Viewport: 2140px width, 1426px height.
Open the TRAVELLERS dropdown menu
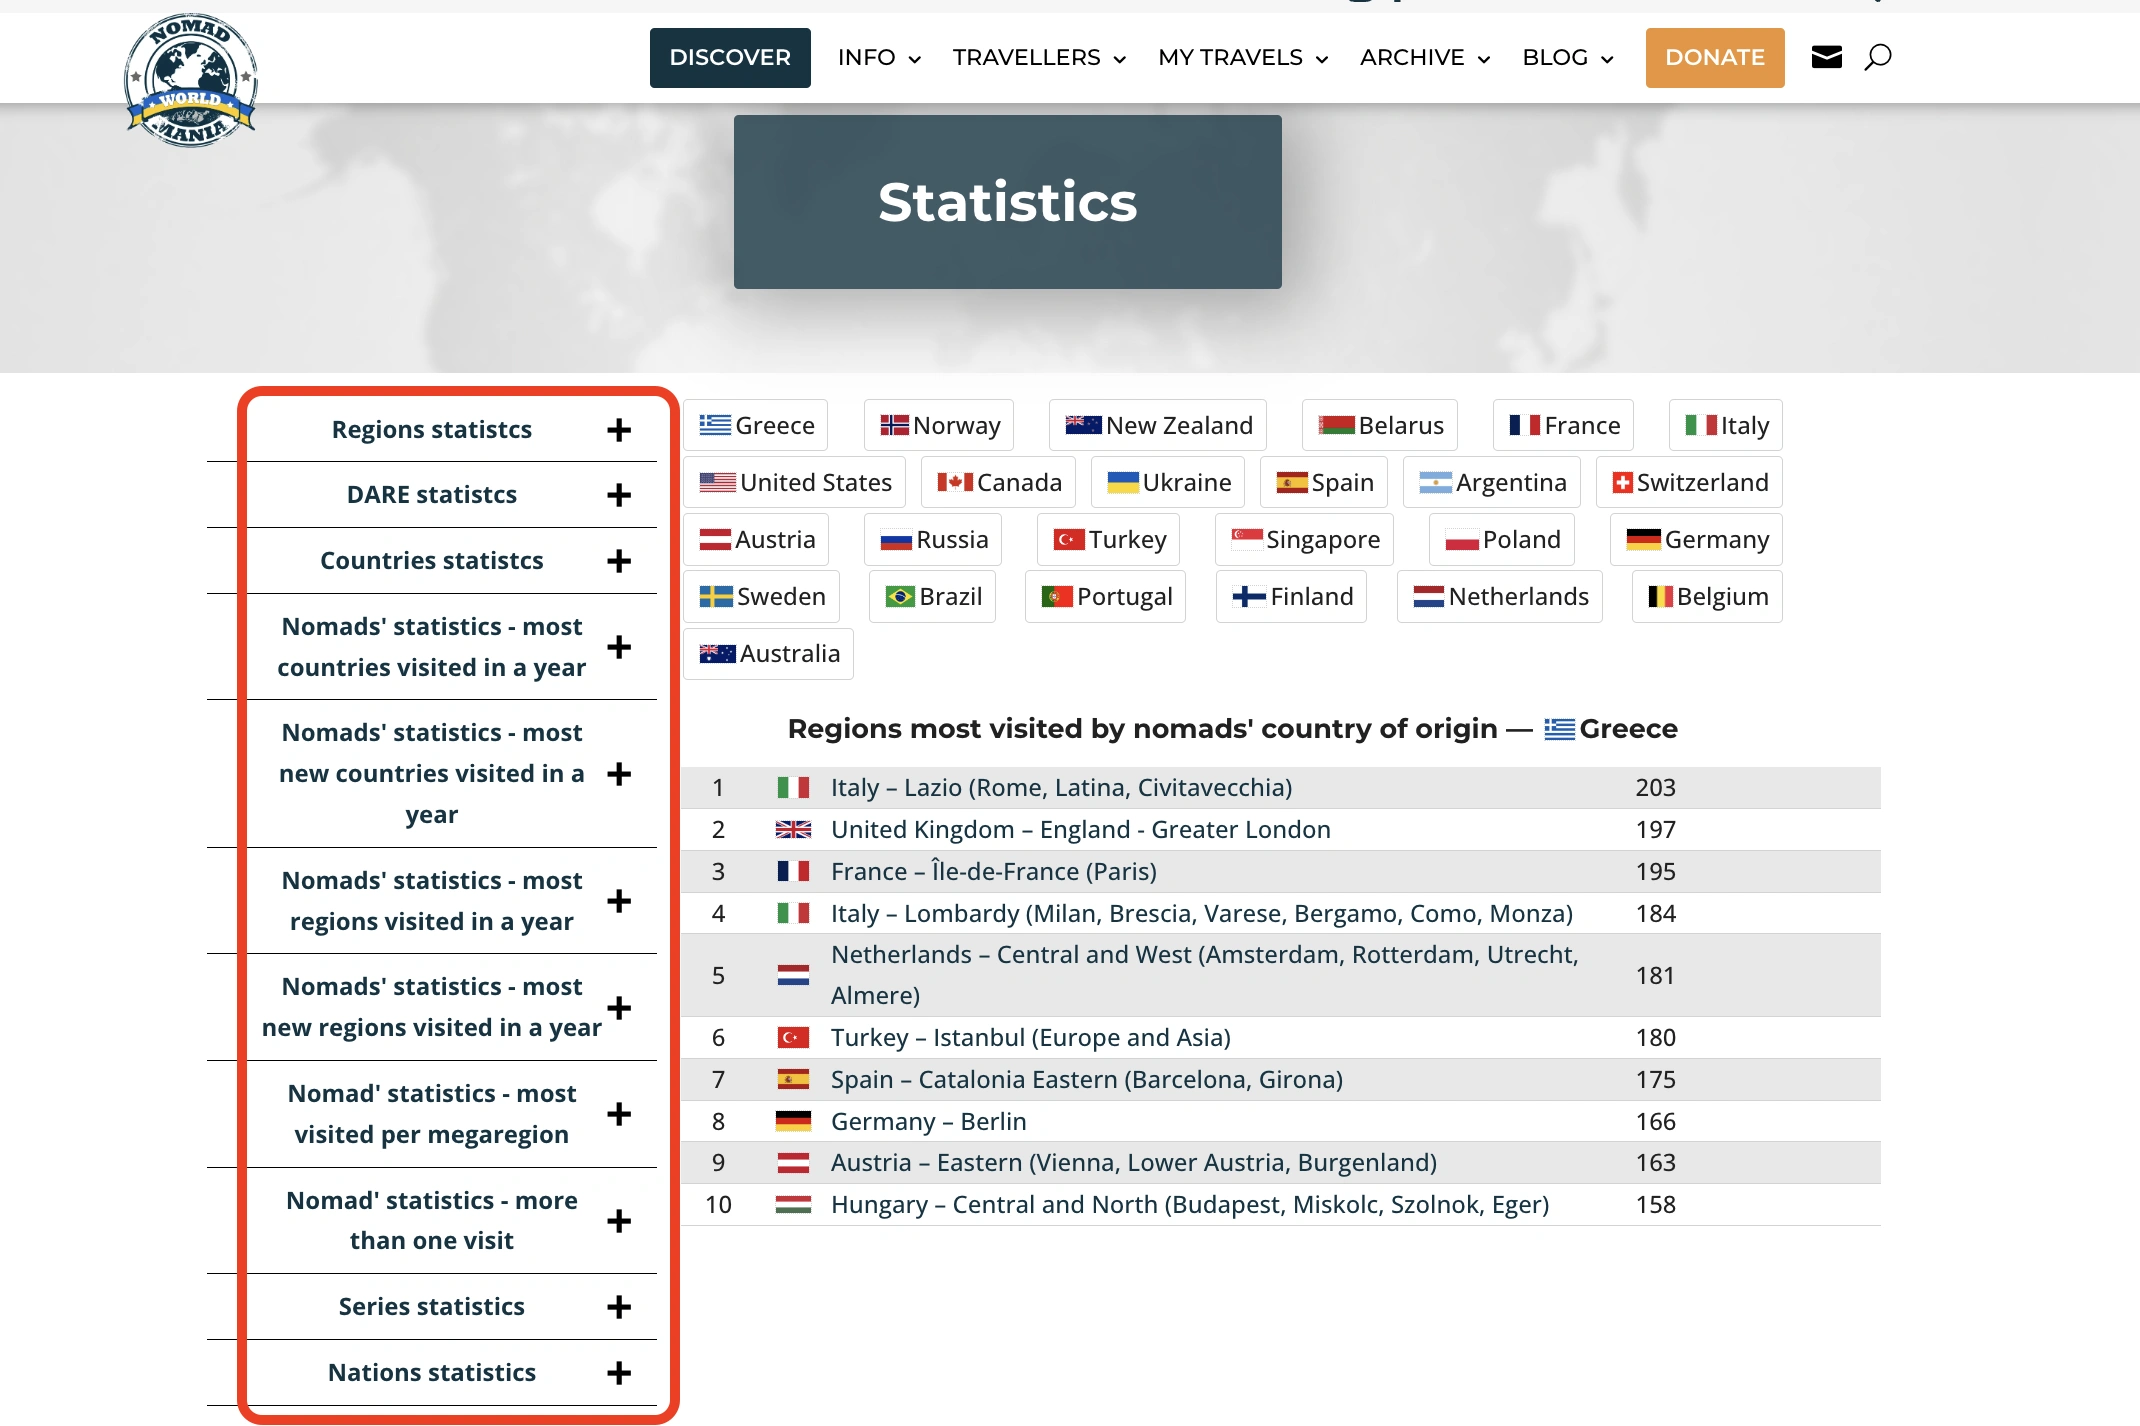[x=1038, y=58]
